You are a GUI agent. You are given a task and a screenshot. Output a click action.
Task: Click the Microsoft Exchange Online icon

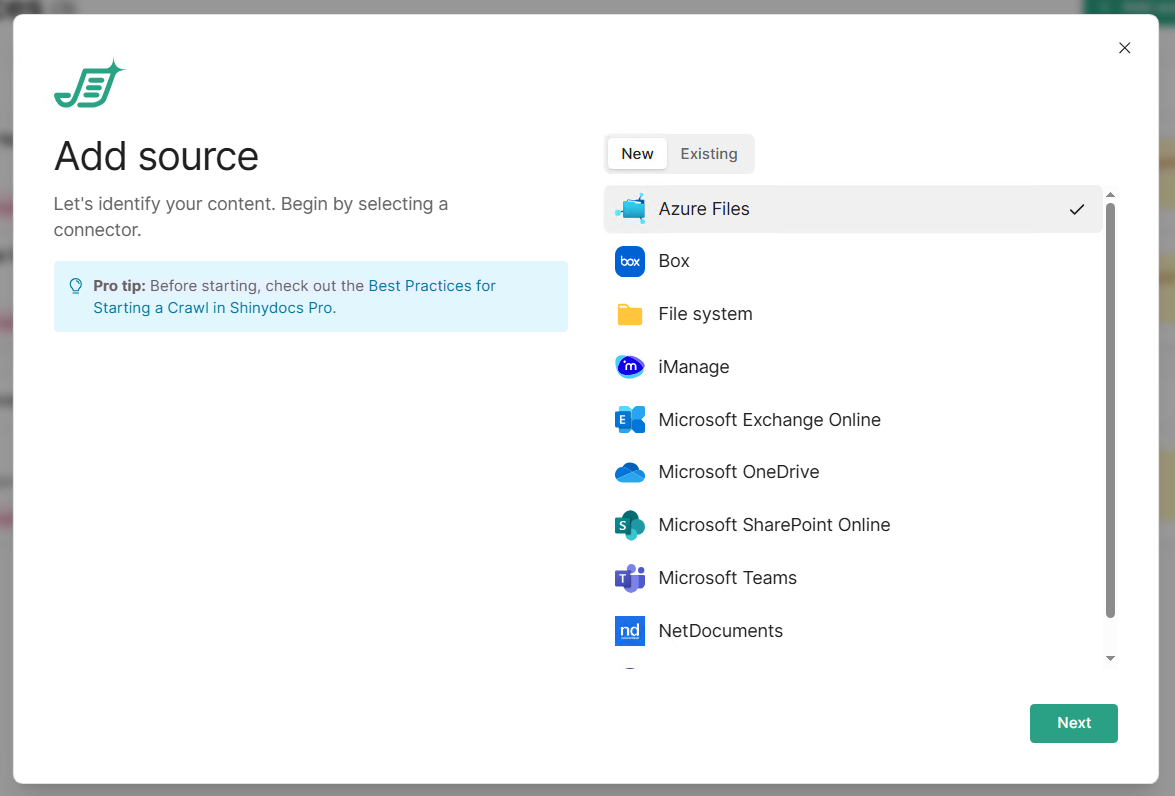630,420
